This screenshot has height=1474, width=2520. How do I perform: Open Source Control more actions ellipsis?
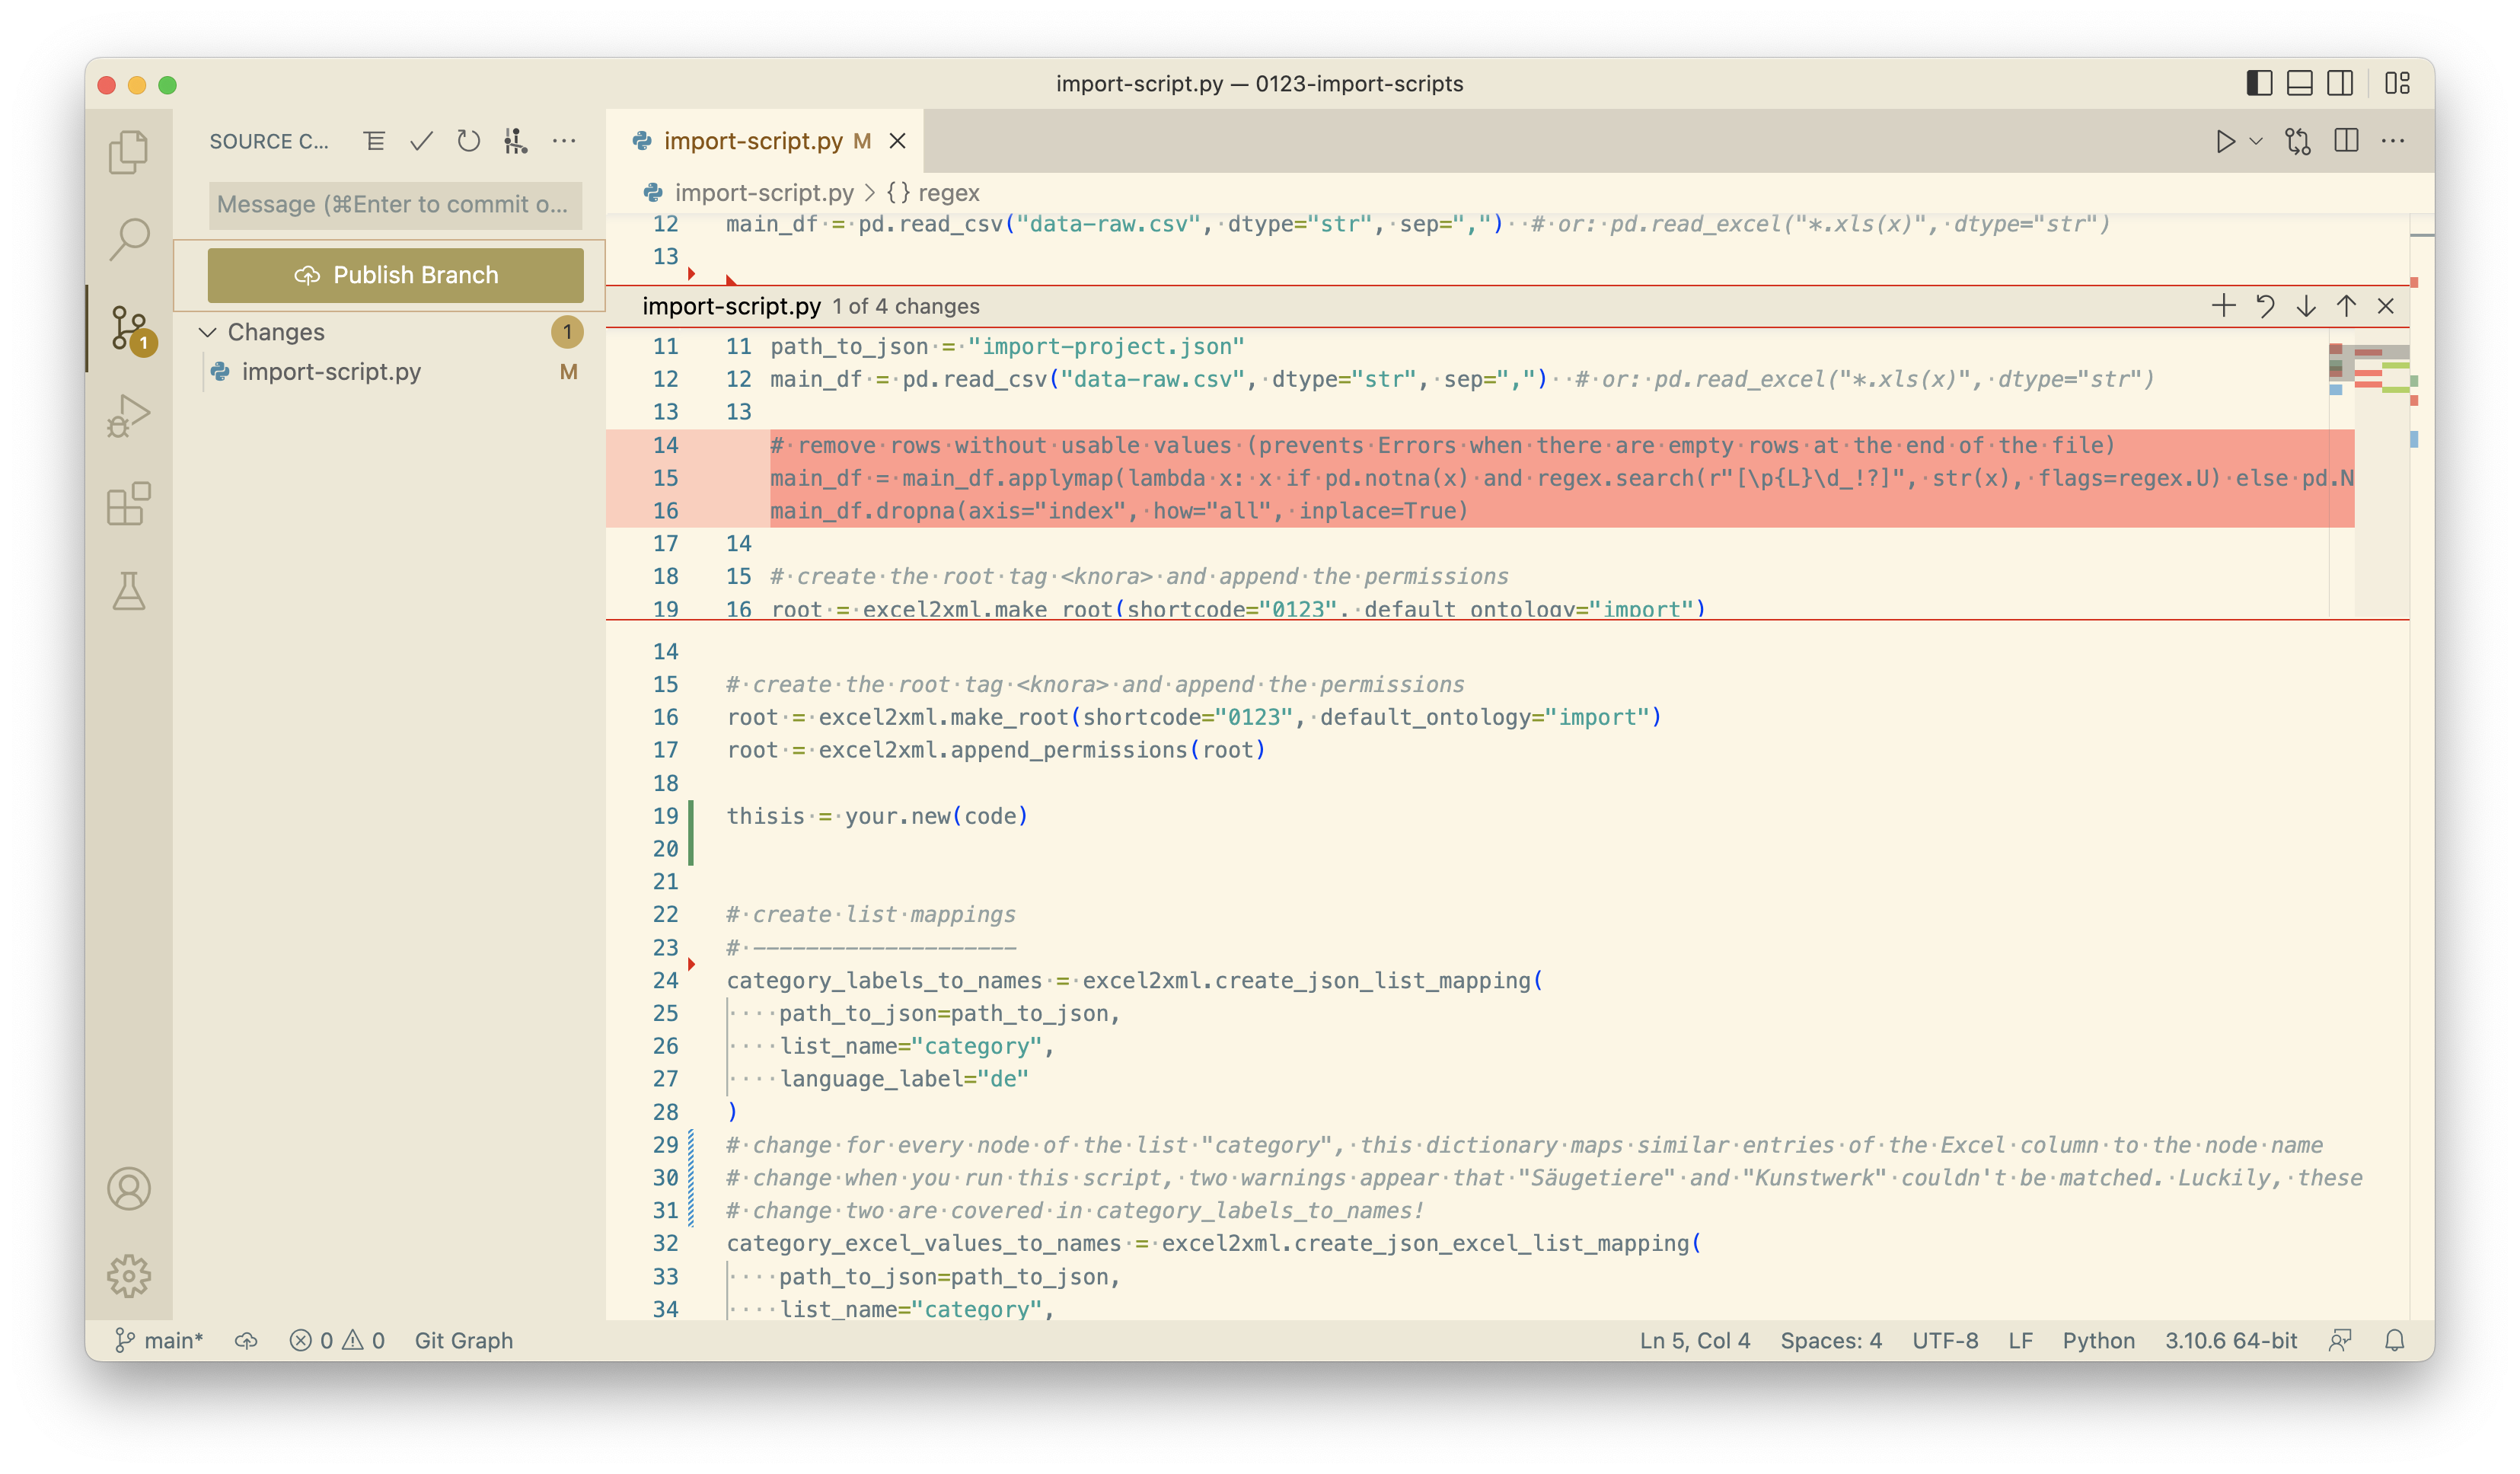564,141
